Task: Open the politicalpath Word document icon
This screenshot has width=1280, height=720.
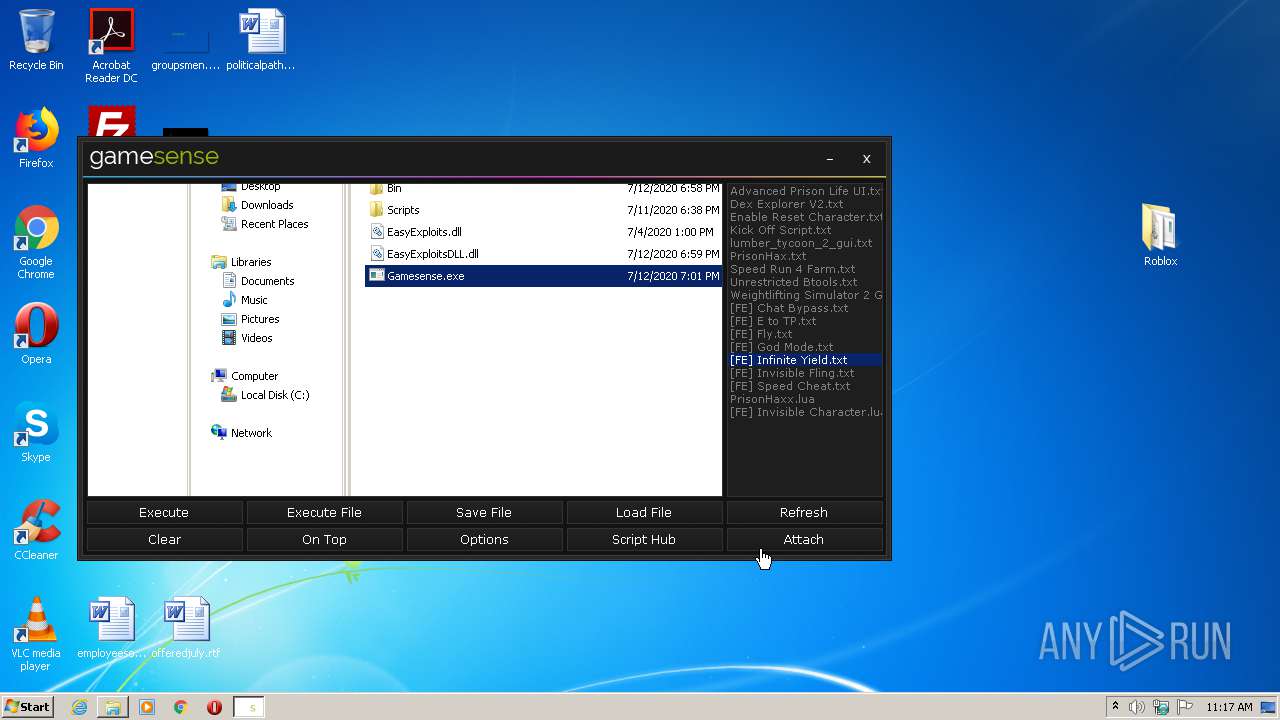Action: pyautogui.click(x=261, y=40)
